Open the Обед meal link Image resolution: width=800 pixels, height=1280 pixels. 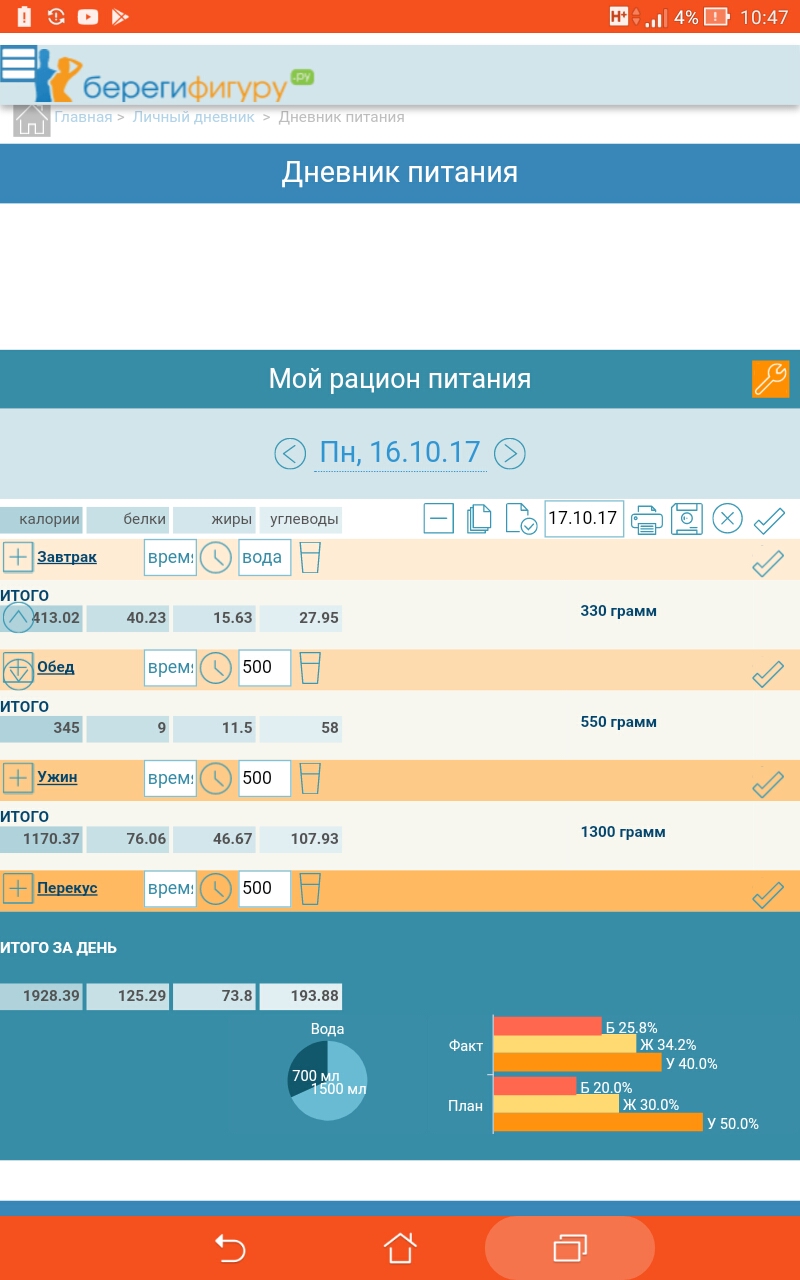pyautogui.click(x=56, y=667)
